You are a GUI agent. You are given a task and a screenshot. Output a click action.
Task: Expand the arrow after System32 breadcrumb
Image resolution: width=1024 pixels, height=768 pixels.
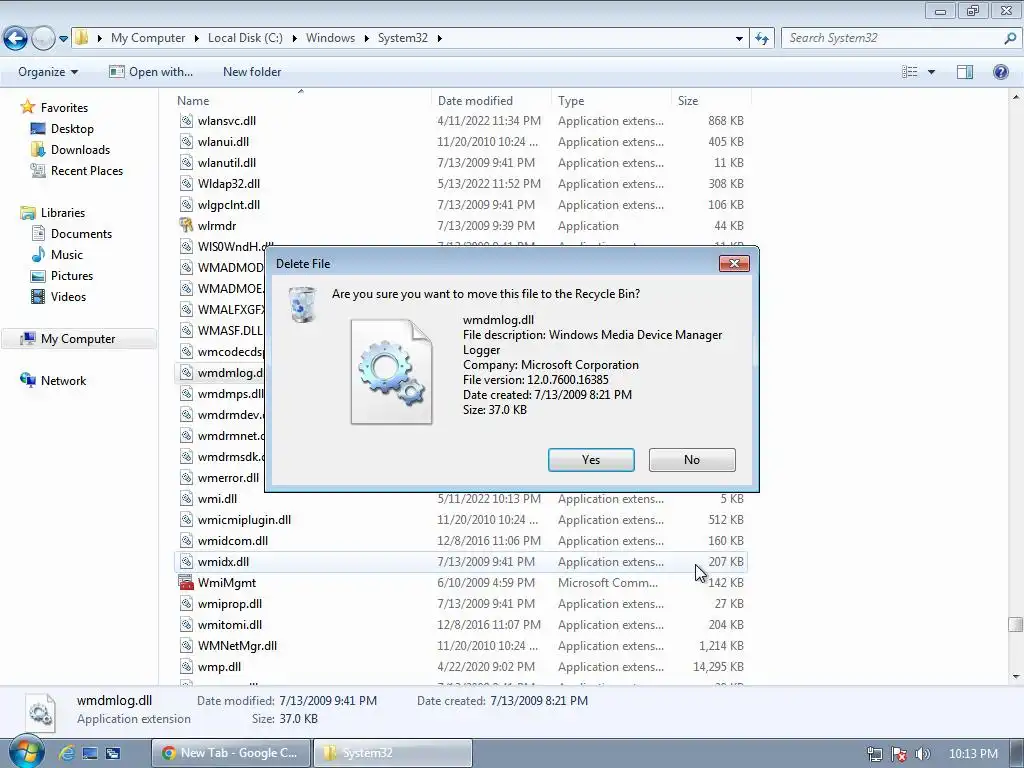(x=440, y=39)
